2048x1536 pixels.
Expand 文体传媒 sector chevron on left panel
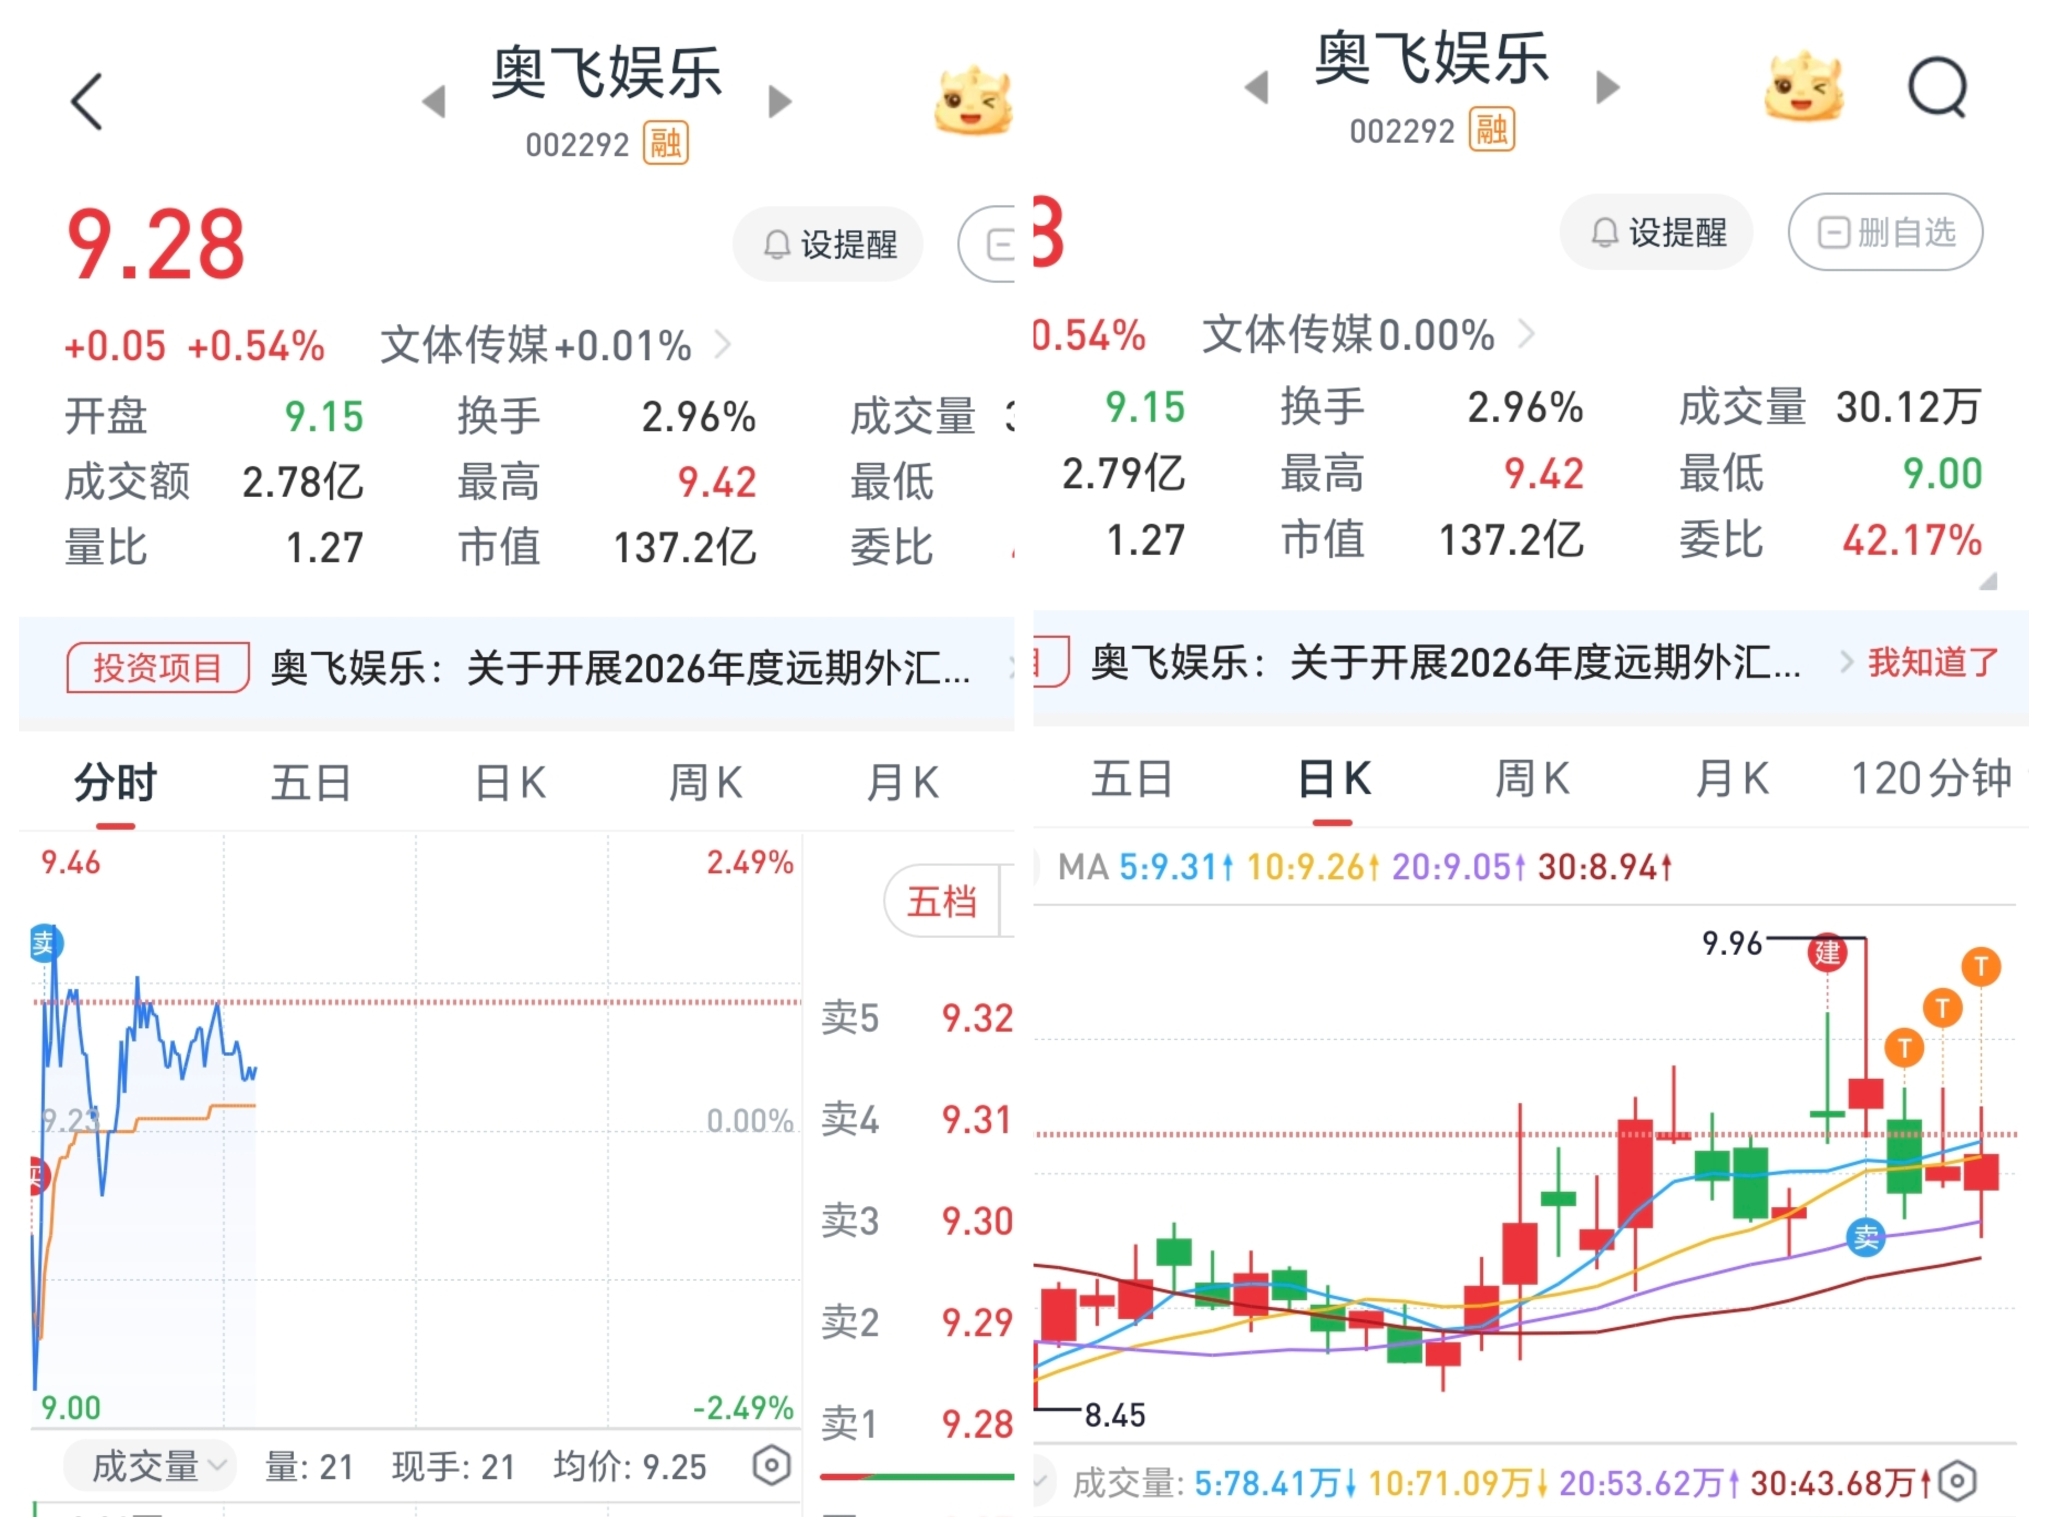coord(723,346)
